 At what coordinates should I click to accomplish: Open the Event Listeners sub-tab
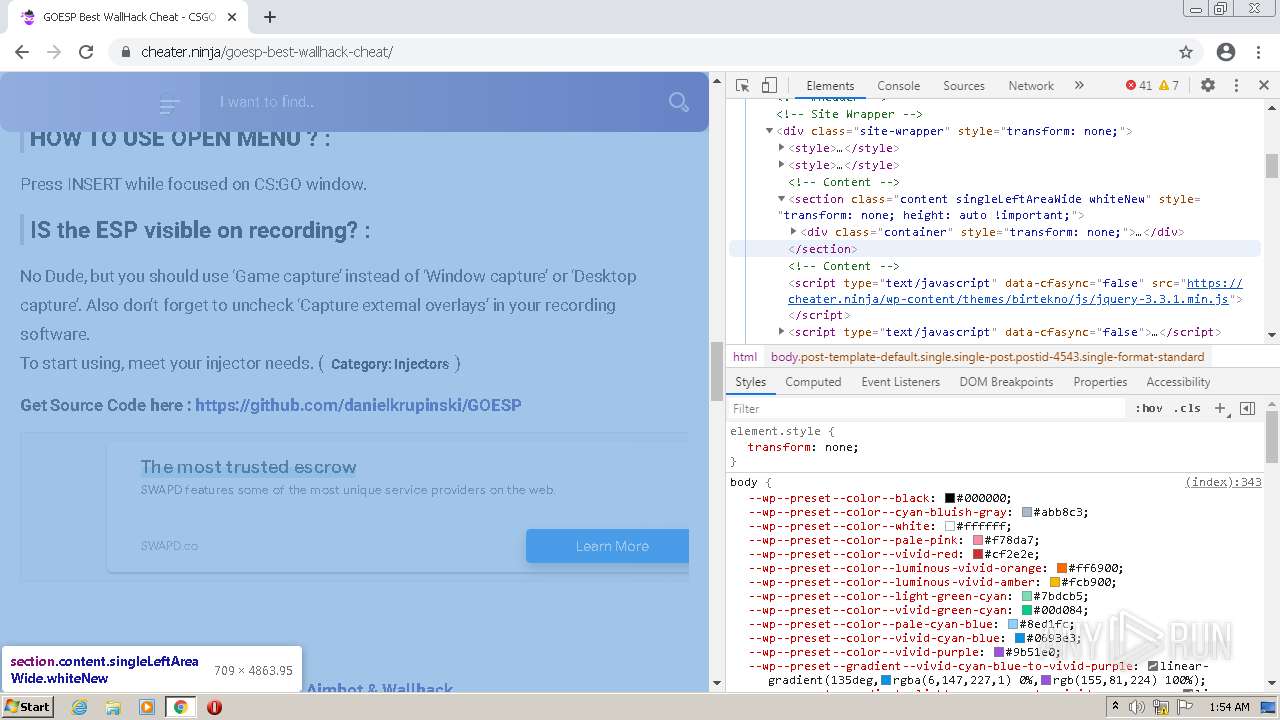pos(900,382)
